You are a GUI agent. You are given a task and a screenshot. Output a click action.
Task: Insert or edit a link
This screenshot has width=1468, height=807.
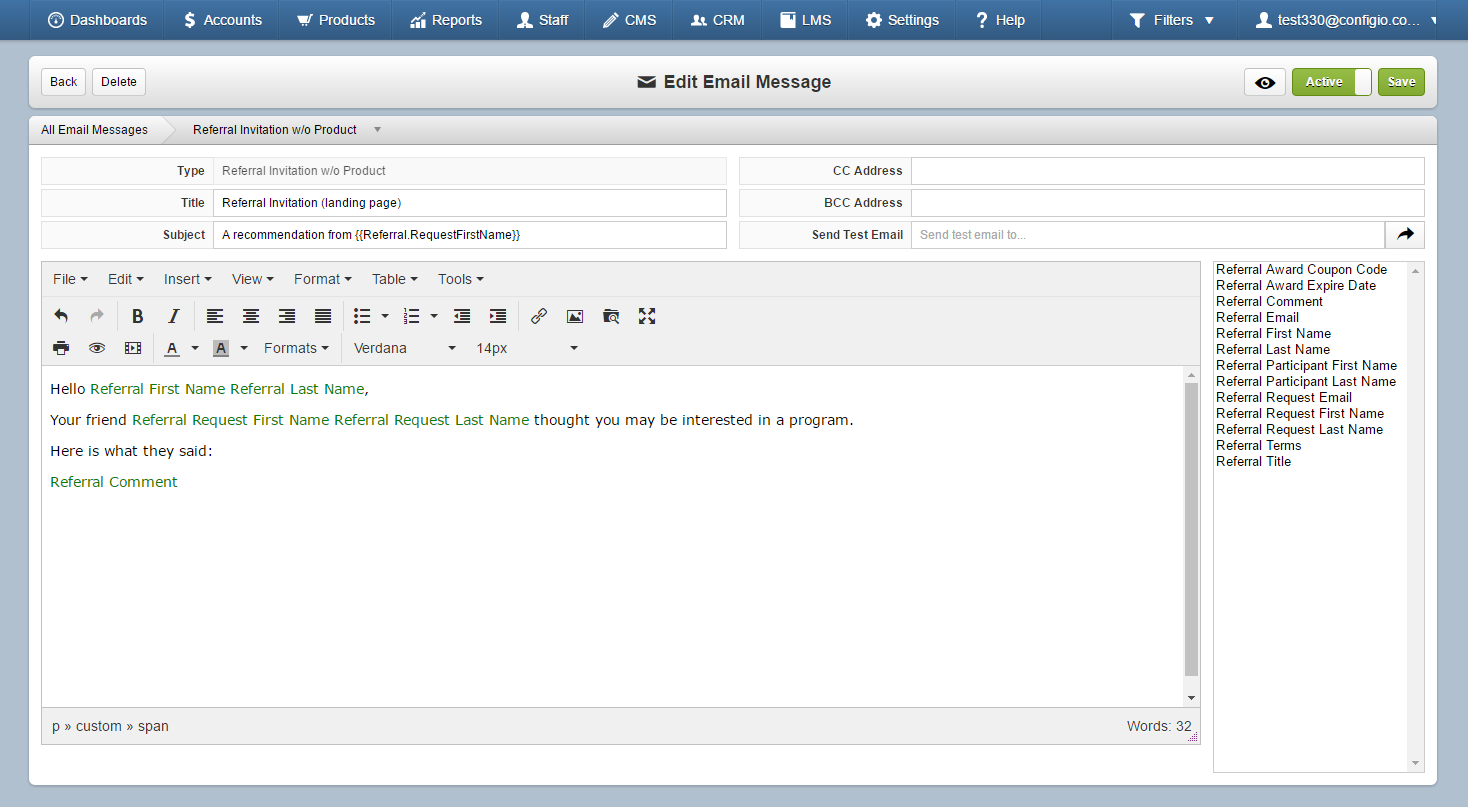click(539, 316)
